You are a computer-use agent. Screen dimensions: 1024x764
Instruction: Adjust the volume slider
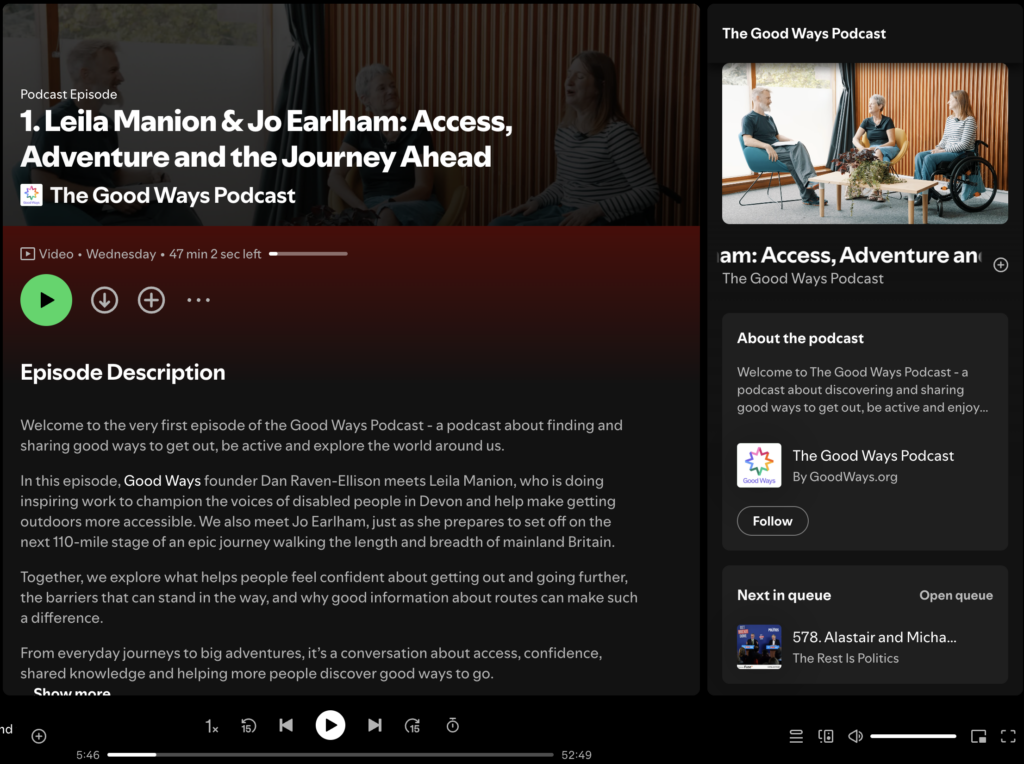[x=913, y=737]
